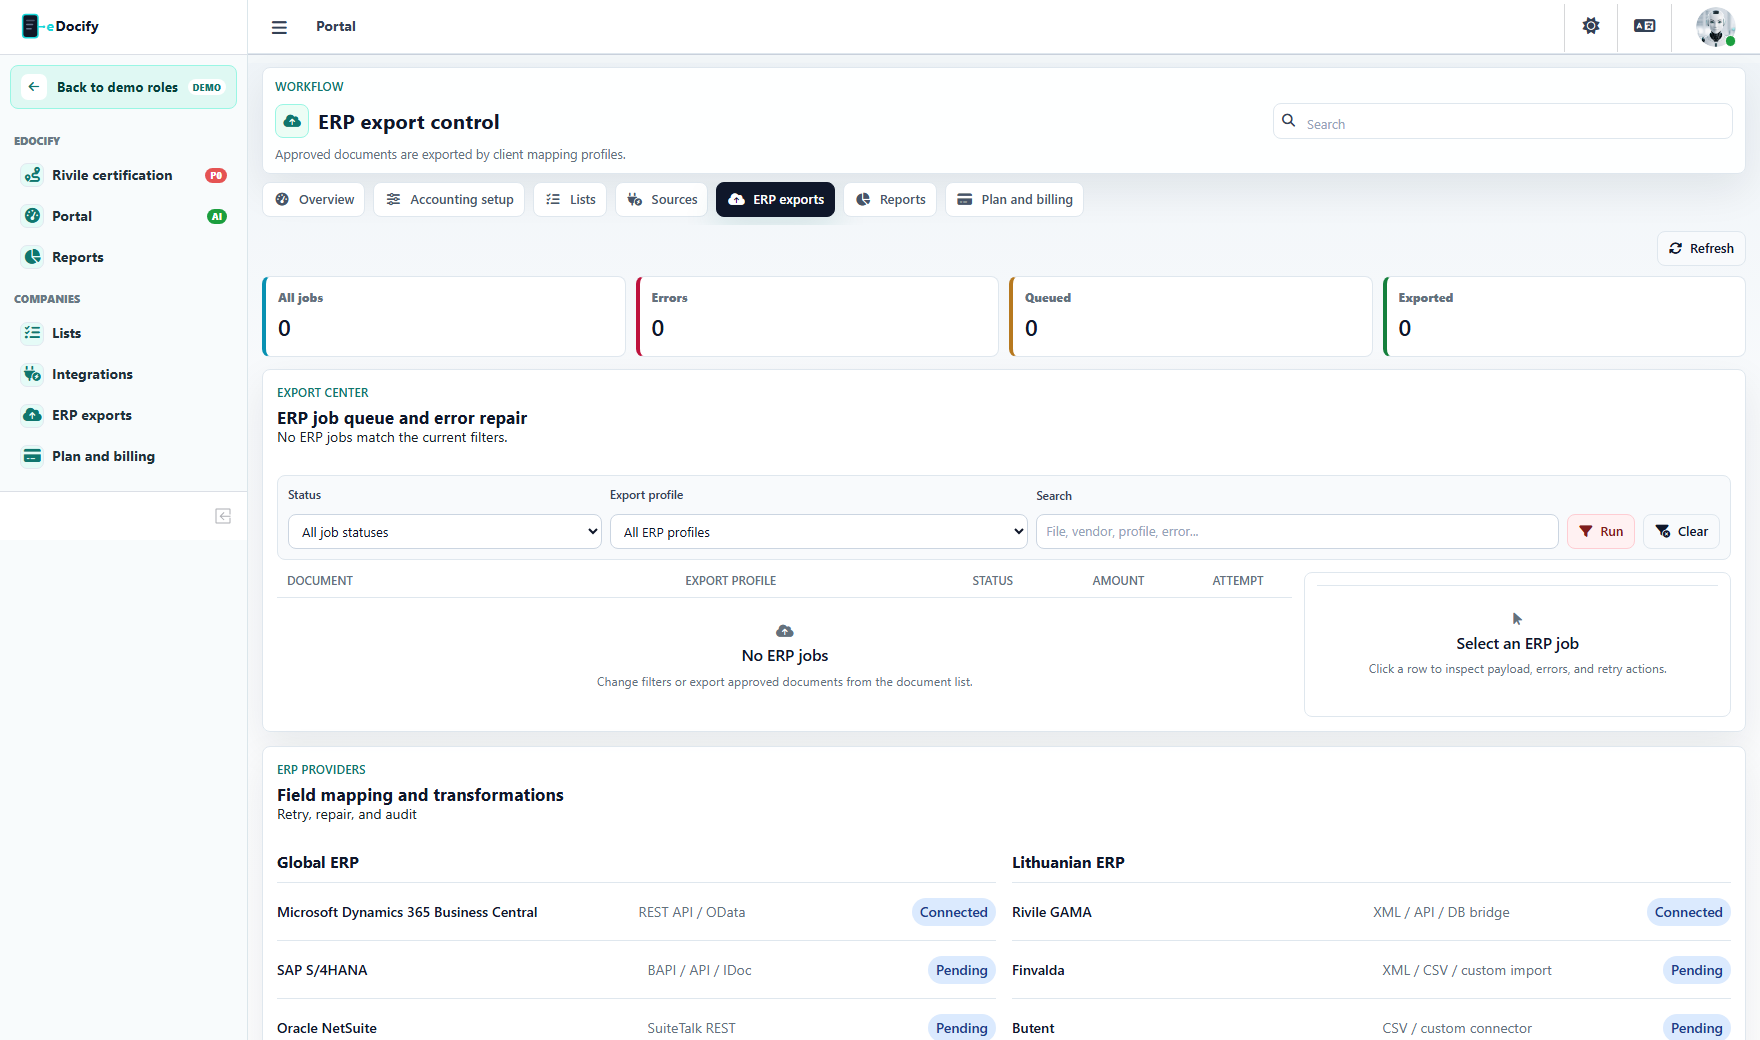Open the All ERP profiles dropdown

pos(819,532)
